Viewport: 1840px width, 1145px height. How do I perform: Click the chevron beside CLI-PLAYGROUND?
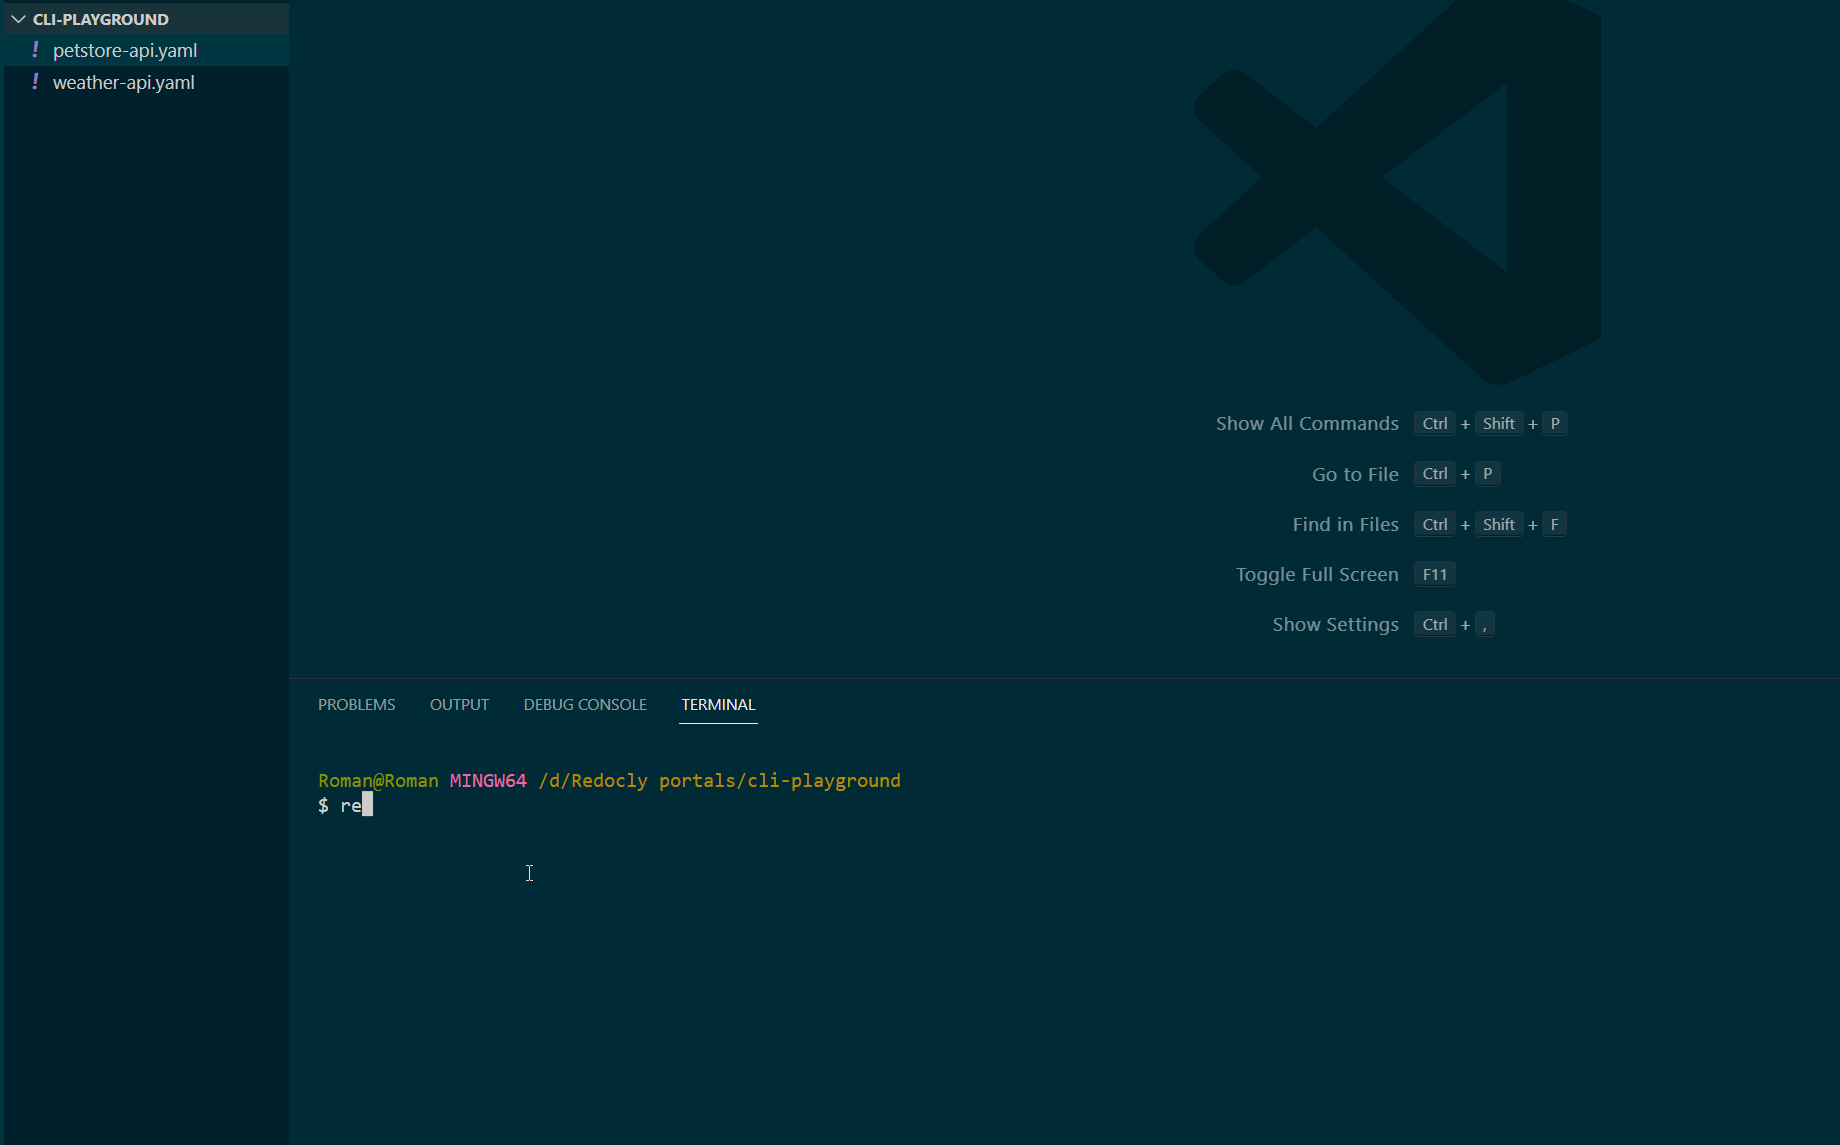16,18
